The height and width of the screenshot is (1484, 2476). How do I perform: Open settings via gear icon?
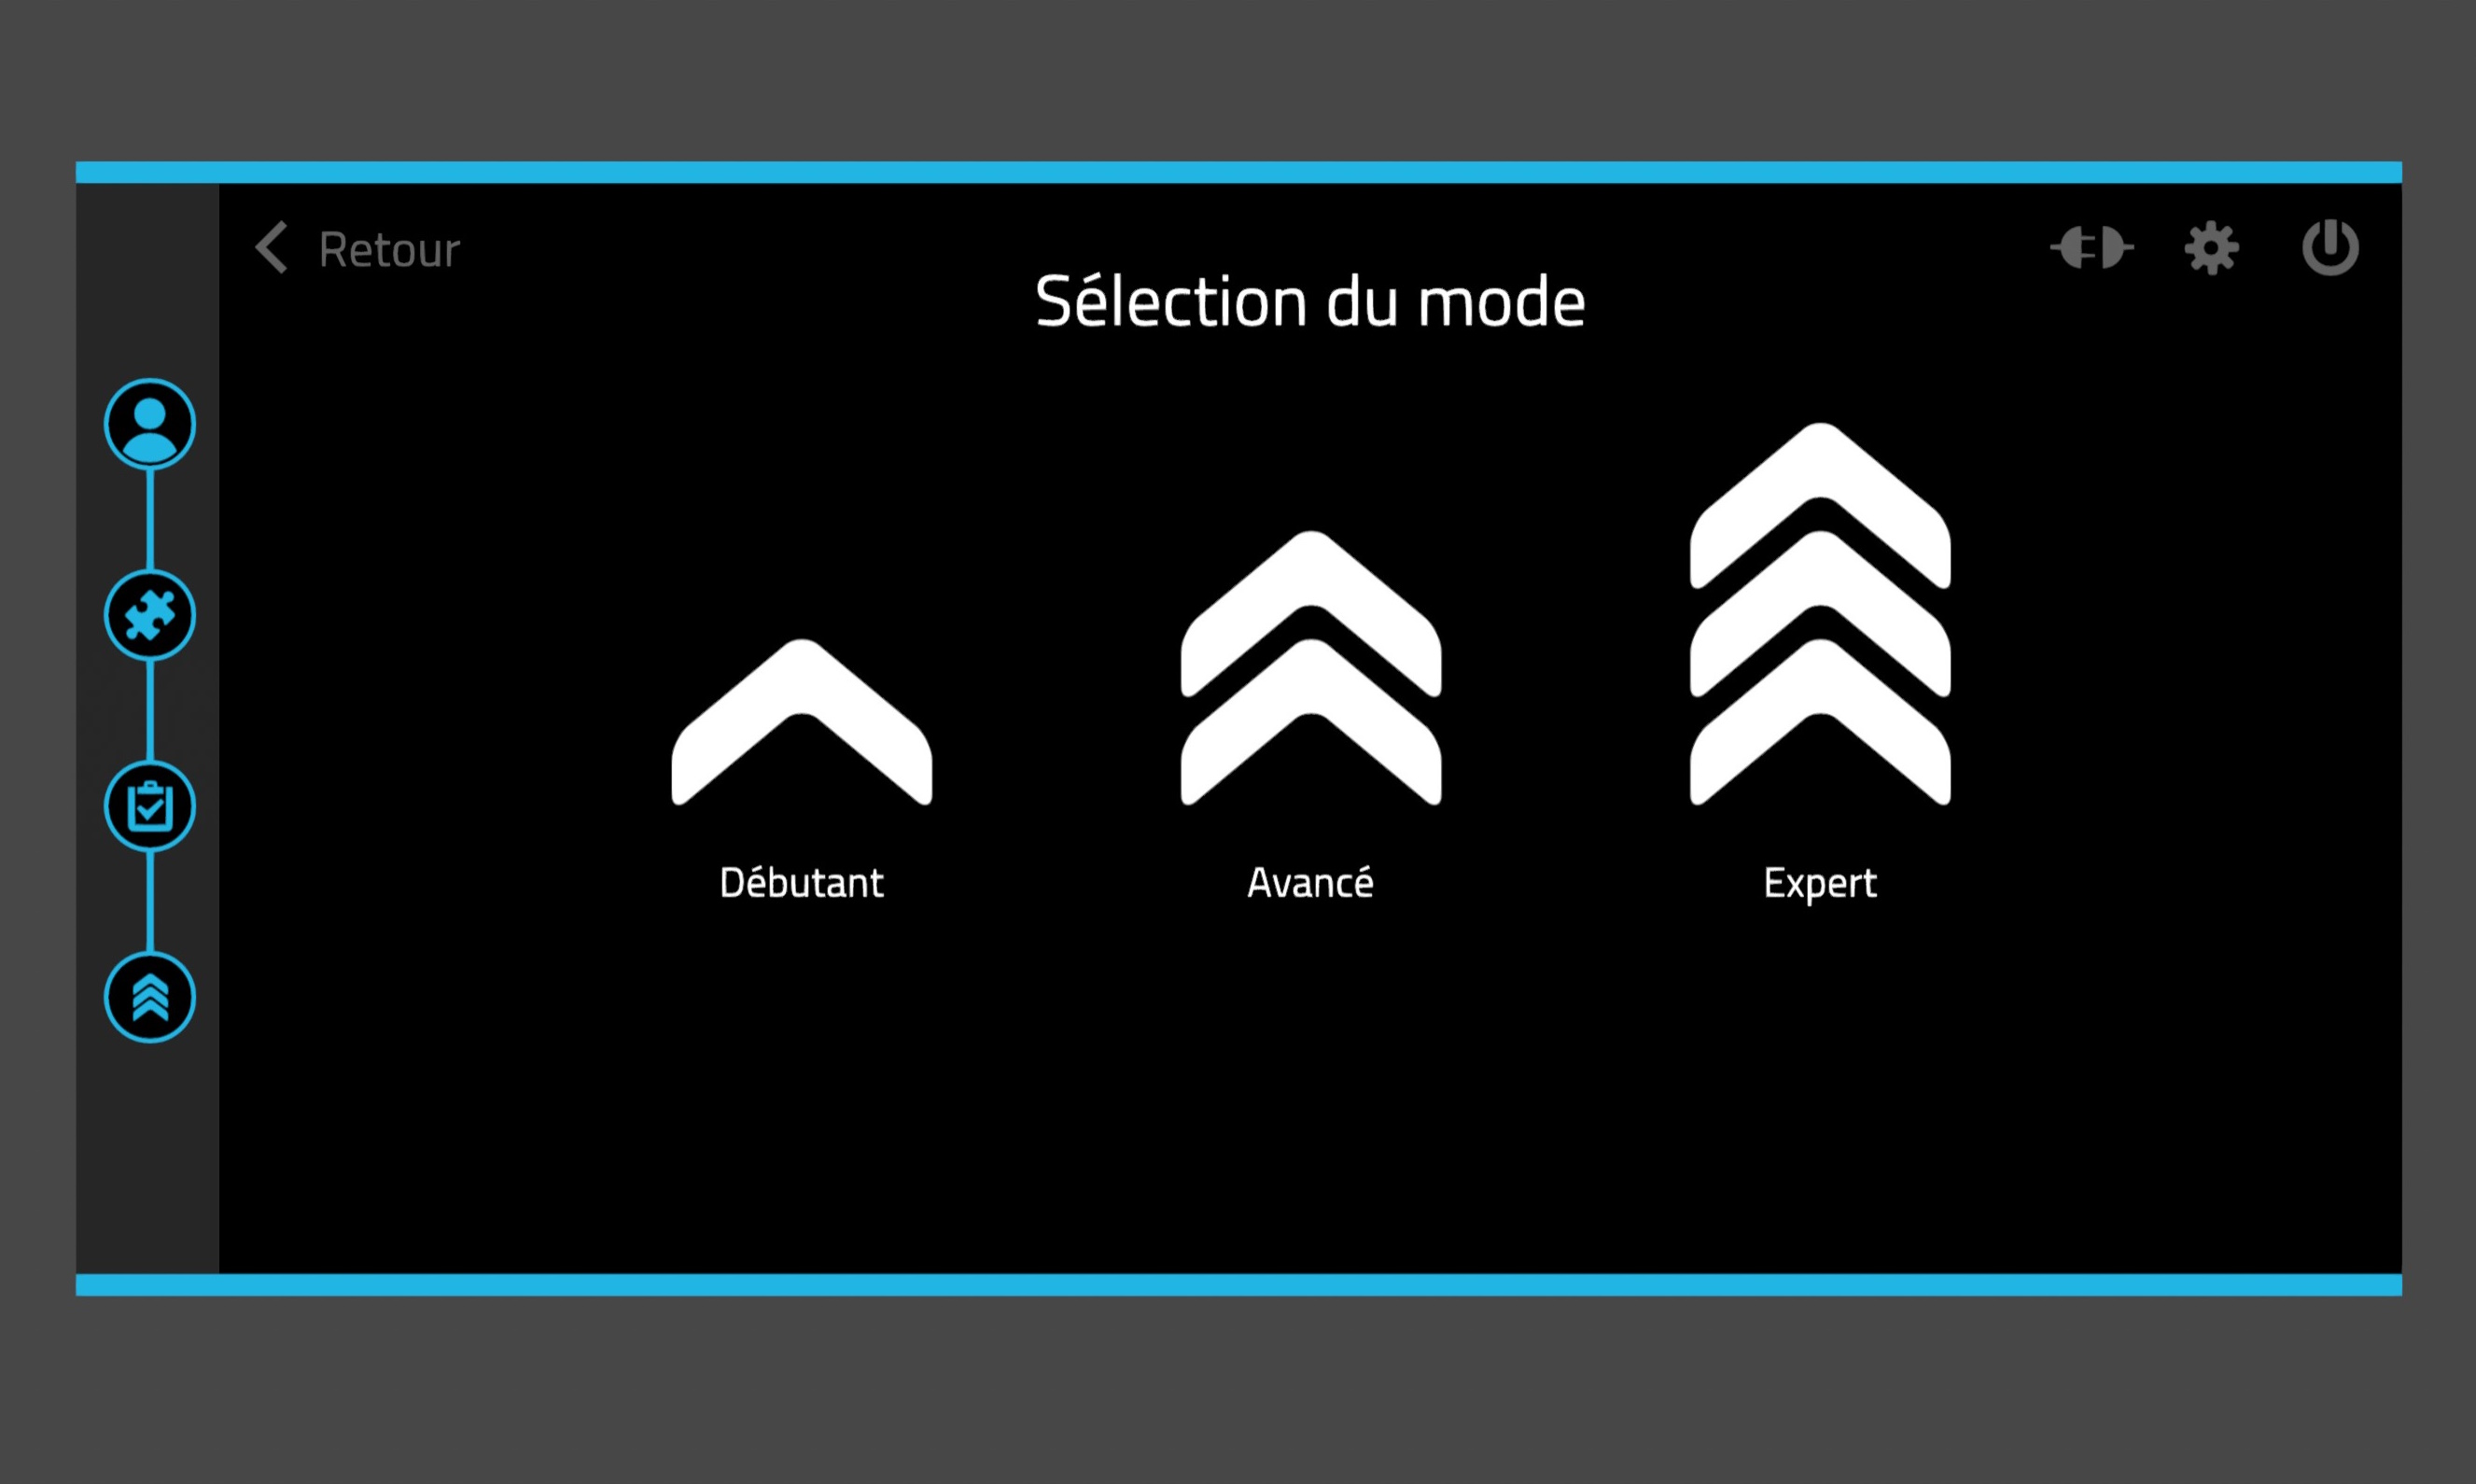tap(2213, 247)
